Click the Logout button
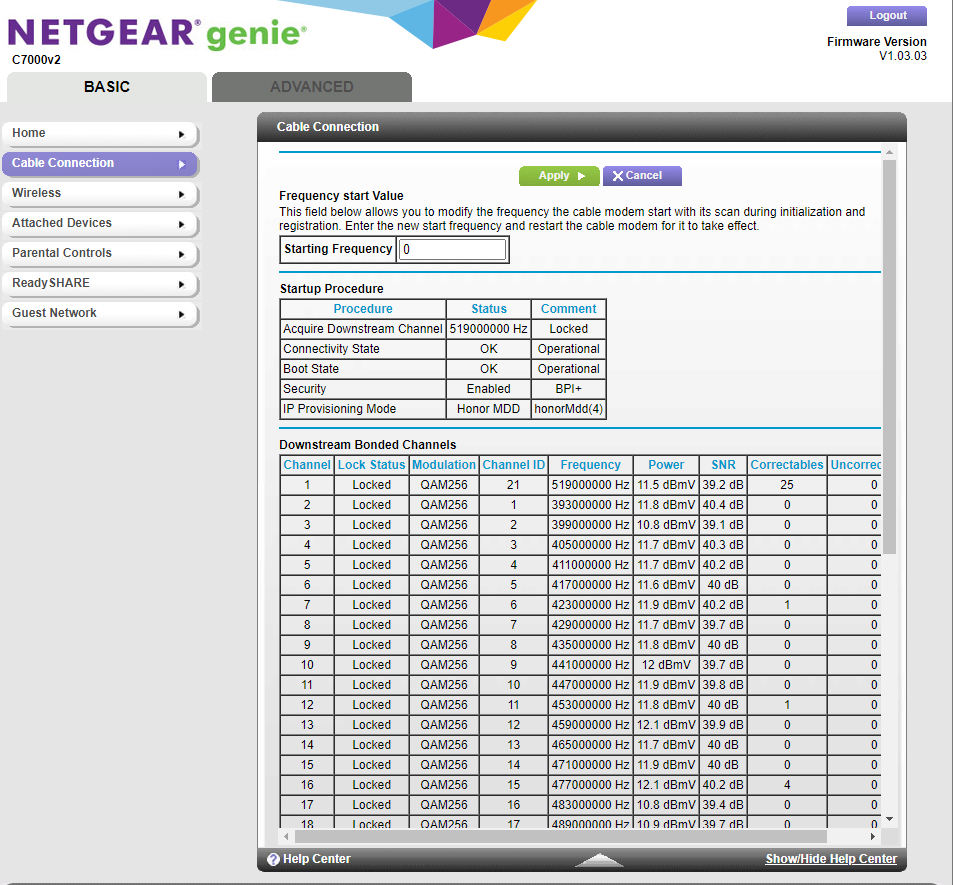 [x=886, y=15]
